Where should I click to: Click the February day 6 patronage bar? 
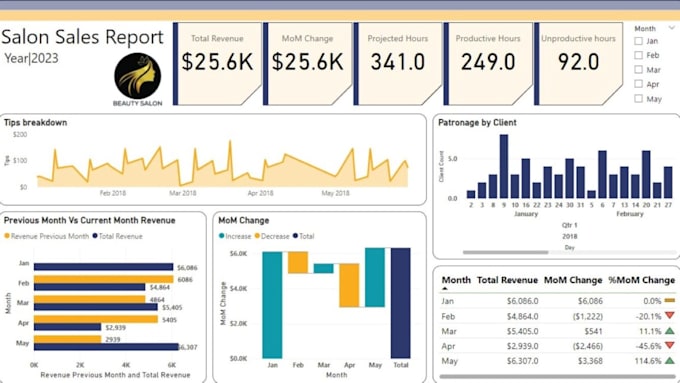pyautogui.click(x=602, y=175)
